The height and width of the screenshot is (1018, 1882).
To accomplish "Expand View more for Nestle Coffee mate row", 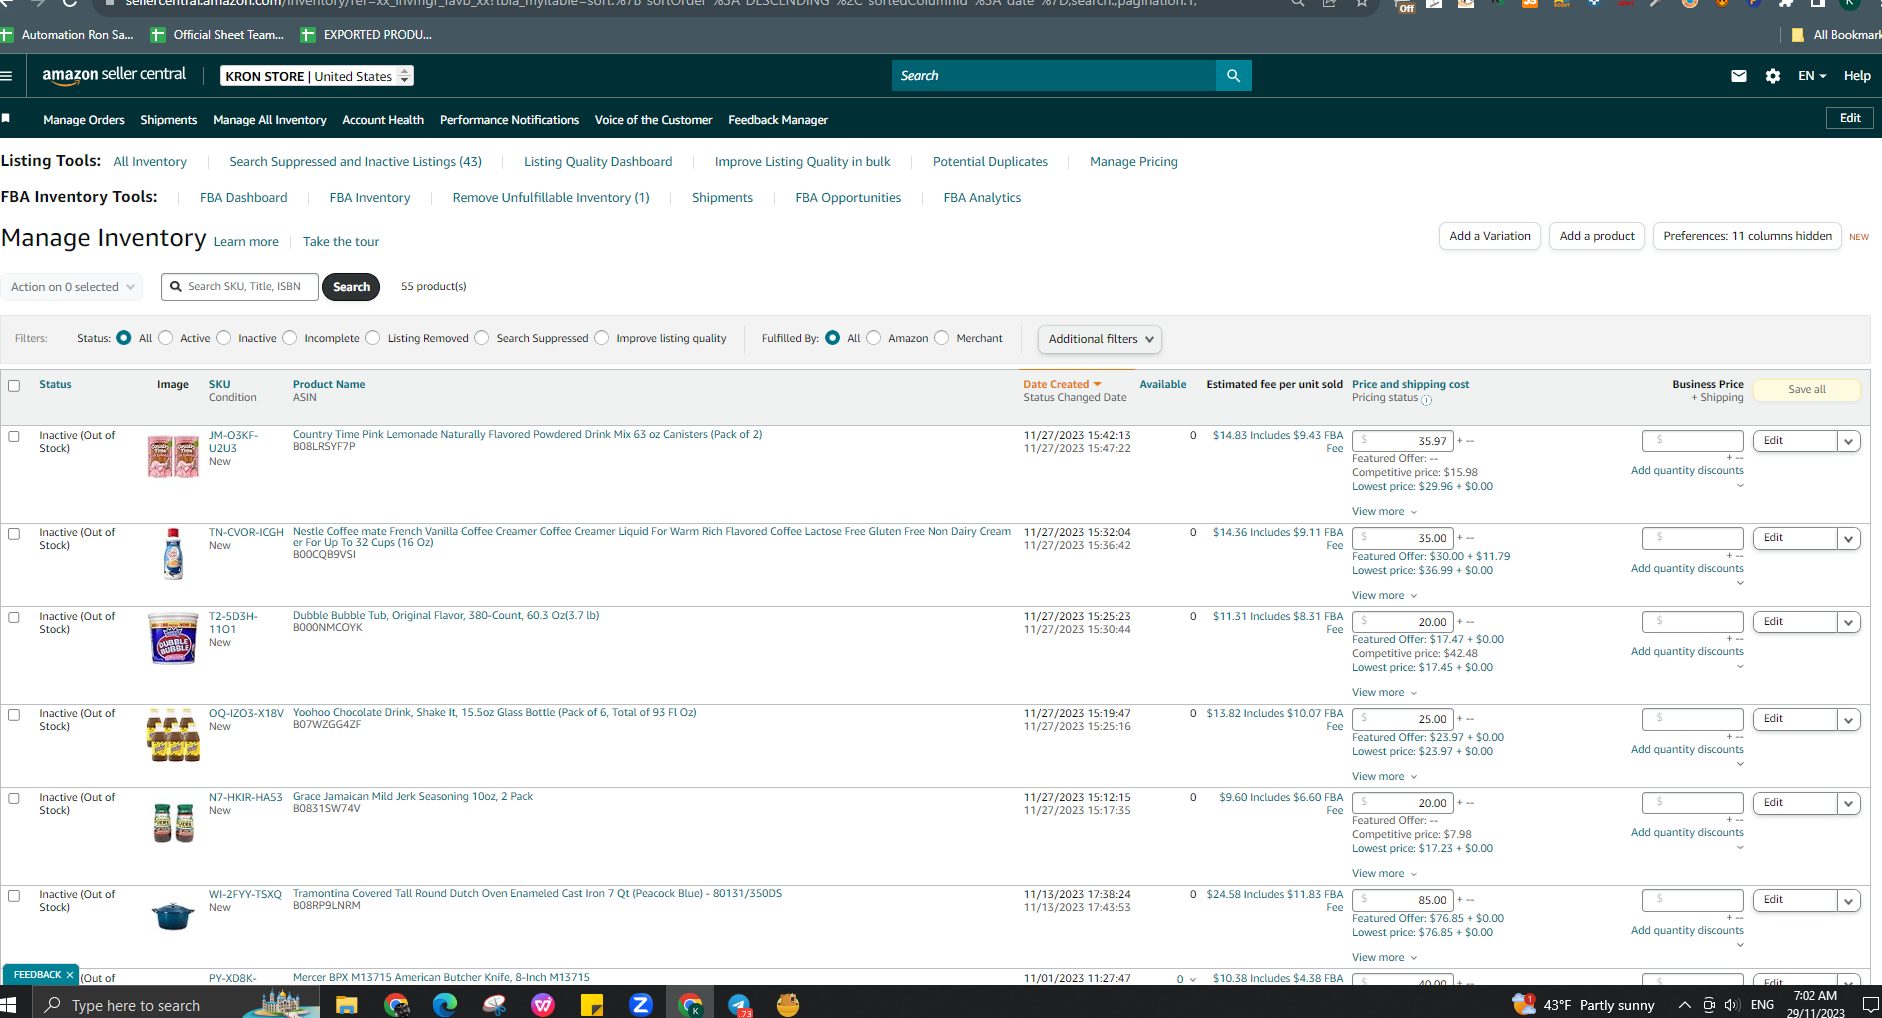I will (1384, 595).
